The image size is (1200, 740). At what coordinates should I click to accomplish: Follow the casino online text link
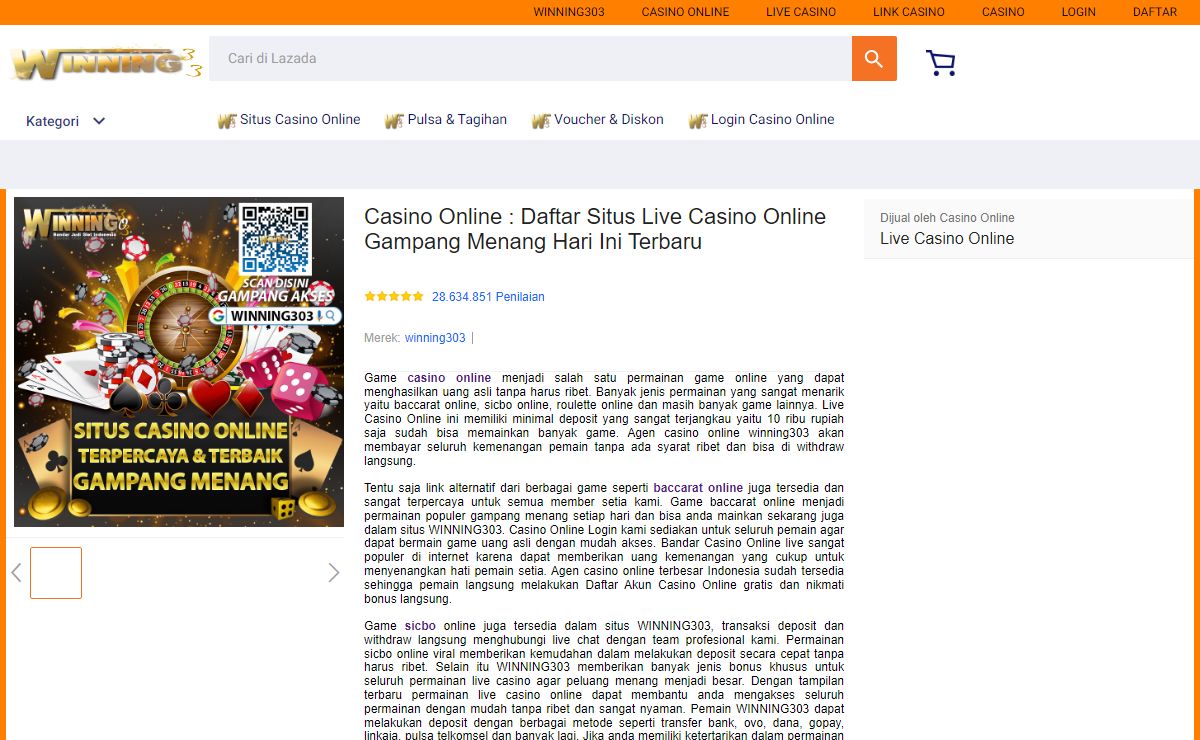[x=449, y=378]
